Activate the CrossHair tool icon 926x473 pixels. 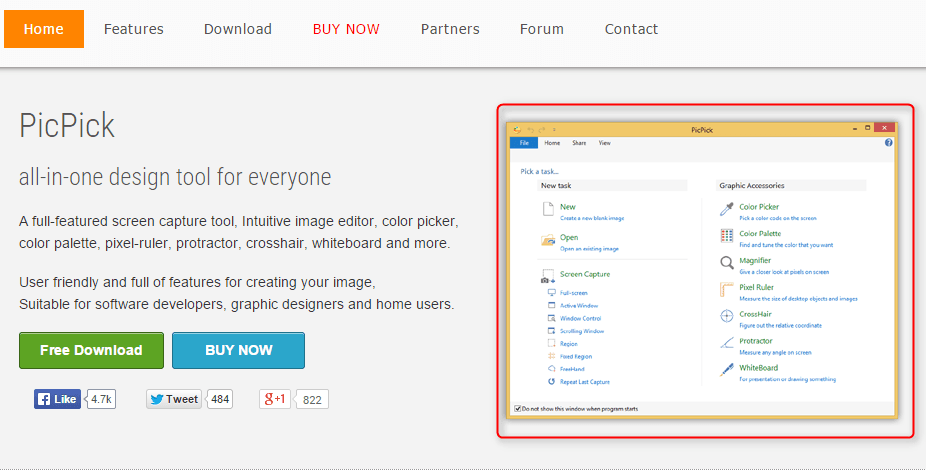click(x=727, y=316)
